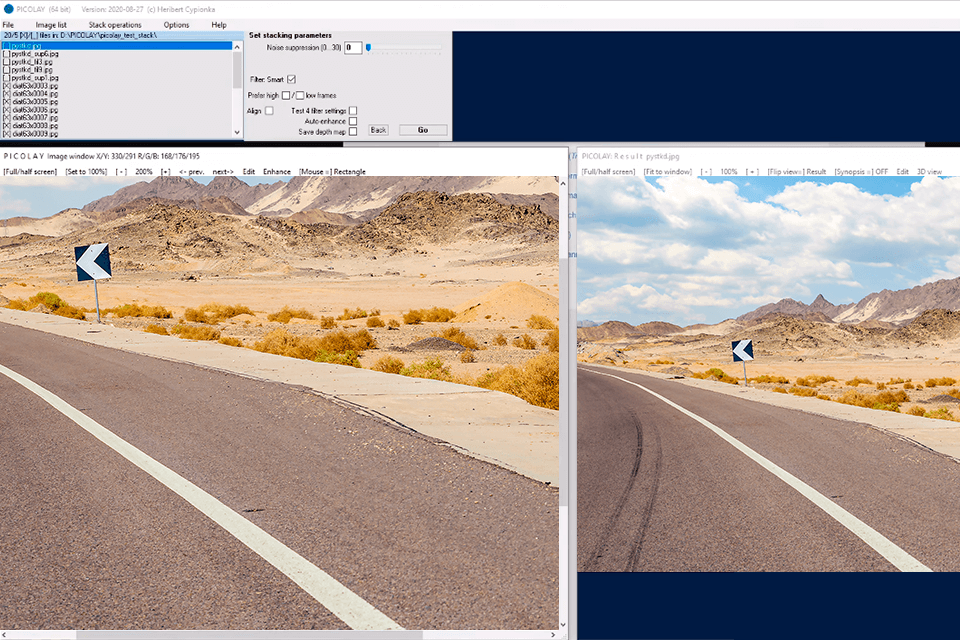Click the Back button
960x640 pixels.
[x=378, y=130]
